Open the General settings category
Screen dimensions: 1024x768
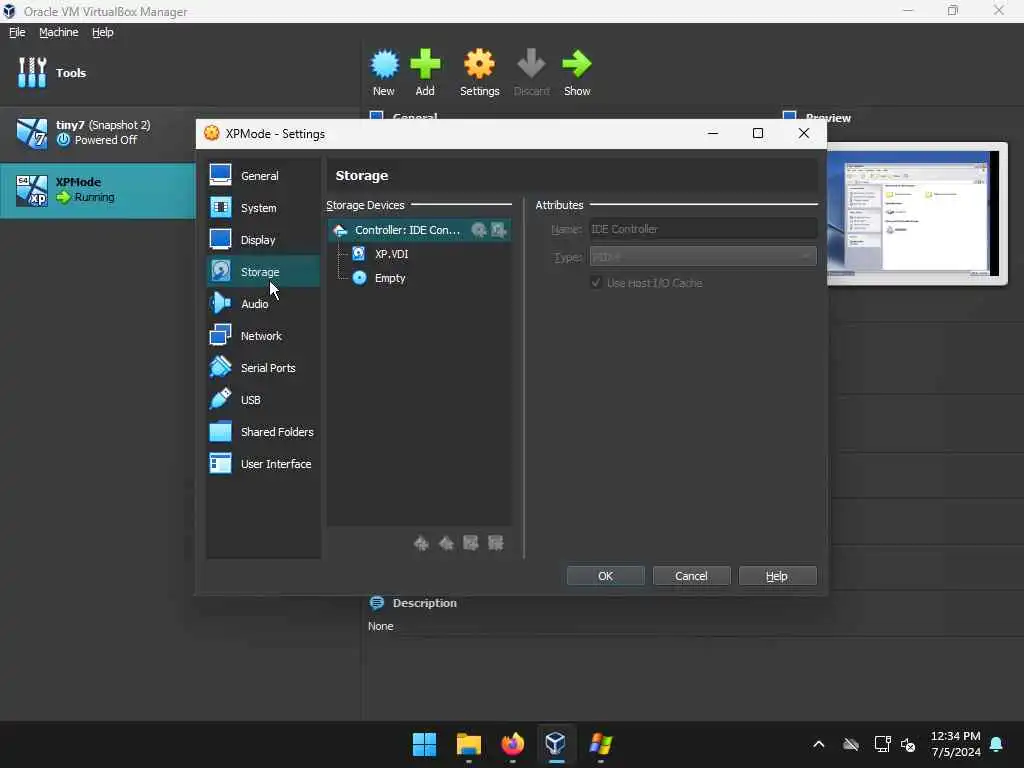(263, 176)
